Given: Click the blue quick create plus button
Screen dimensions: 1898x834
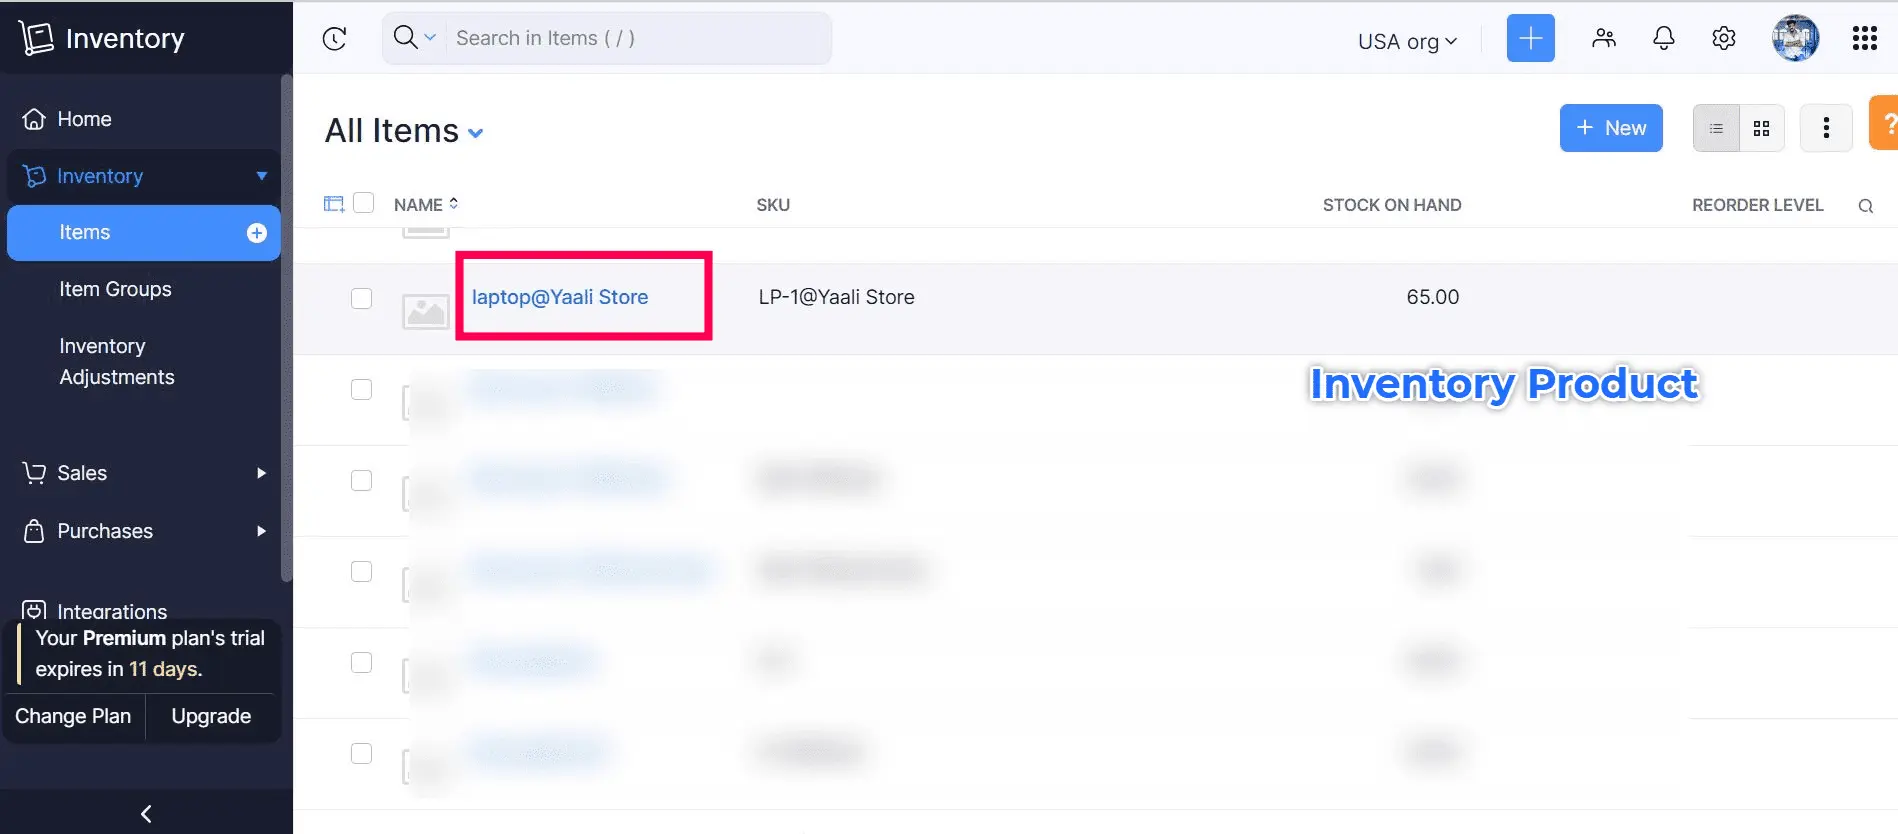Looking at the screenshot, I should coord(1530,38).
